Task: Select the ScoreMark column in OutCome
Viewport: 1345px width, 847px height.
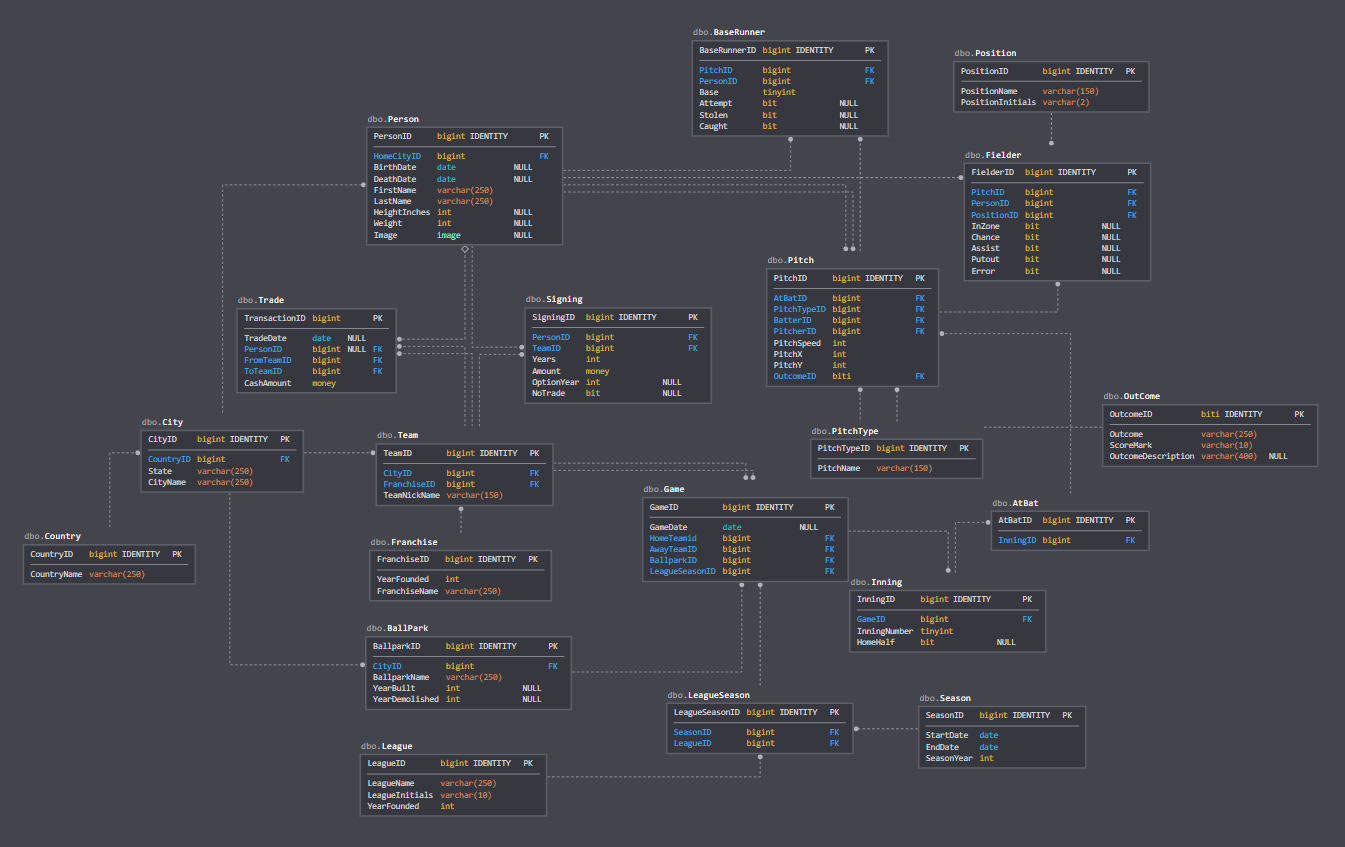Action: (x=1211, y=445)
